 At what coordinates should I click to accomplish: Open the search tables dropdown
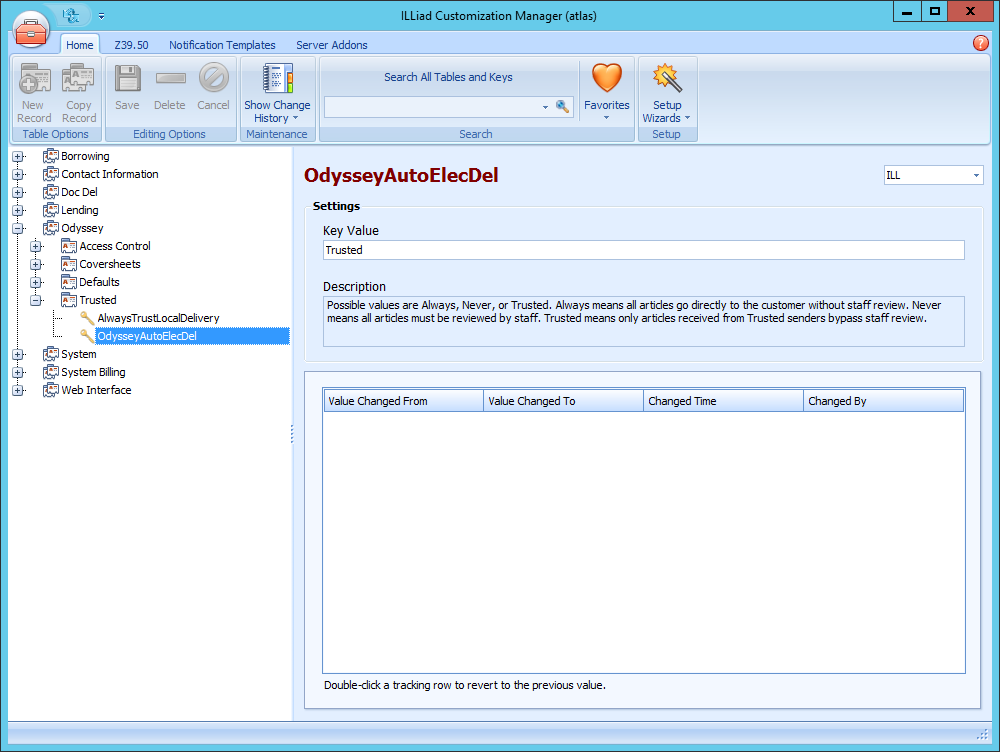(545, 105)
